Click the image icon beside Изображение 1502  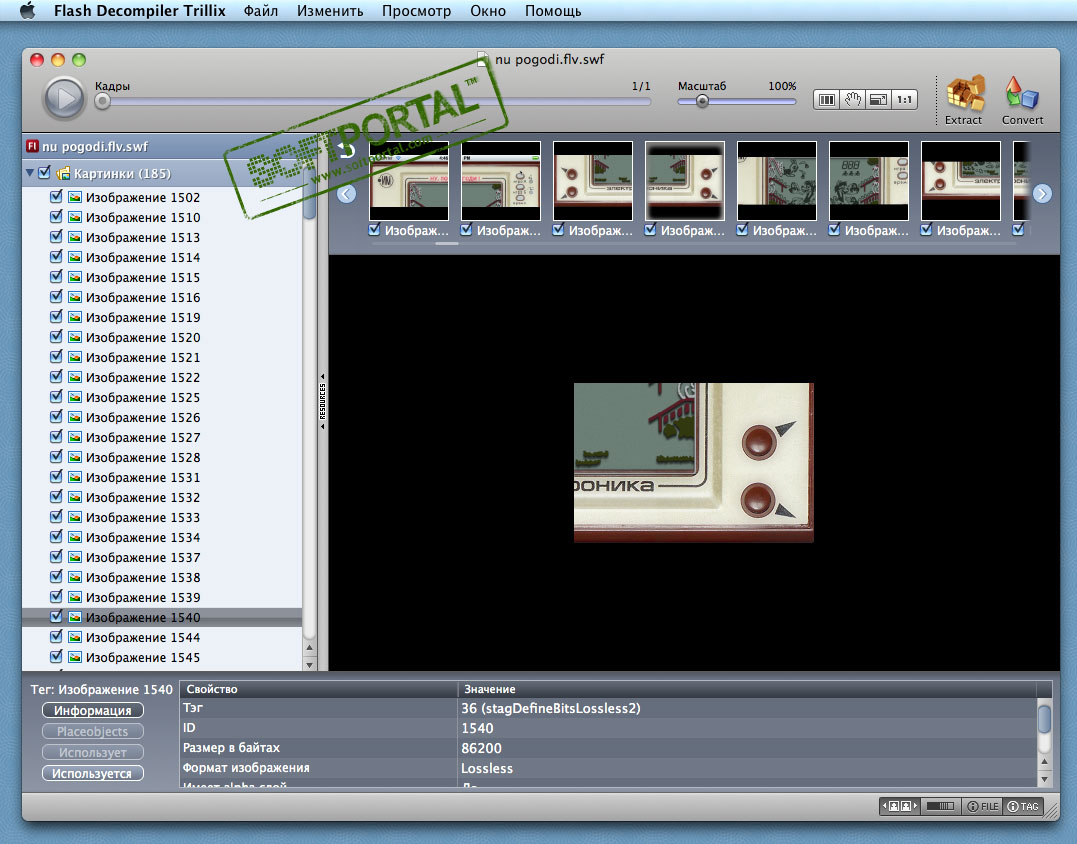tap(75, 197)
